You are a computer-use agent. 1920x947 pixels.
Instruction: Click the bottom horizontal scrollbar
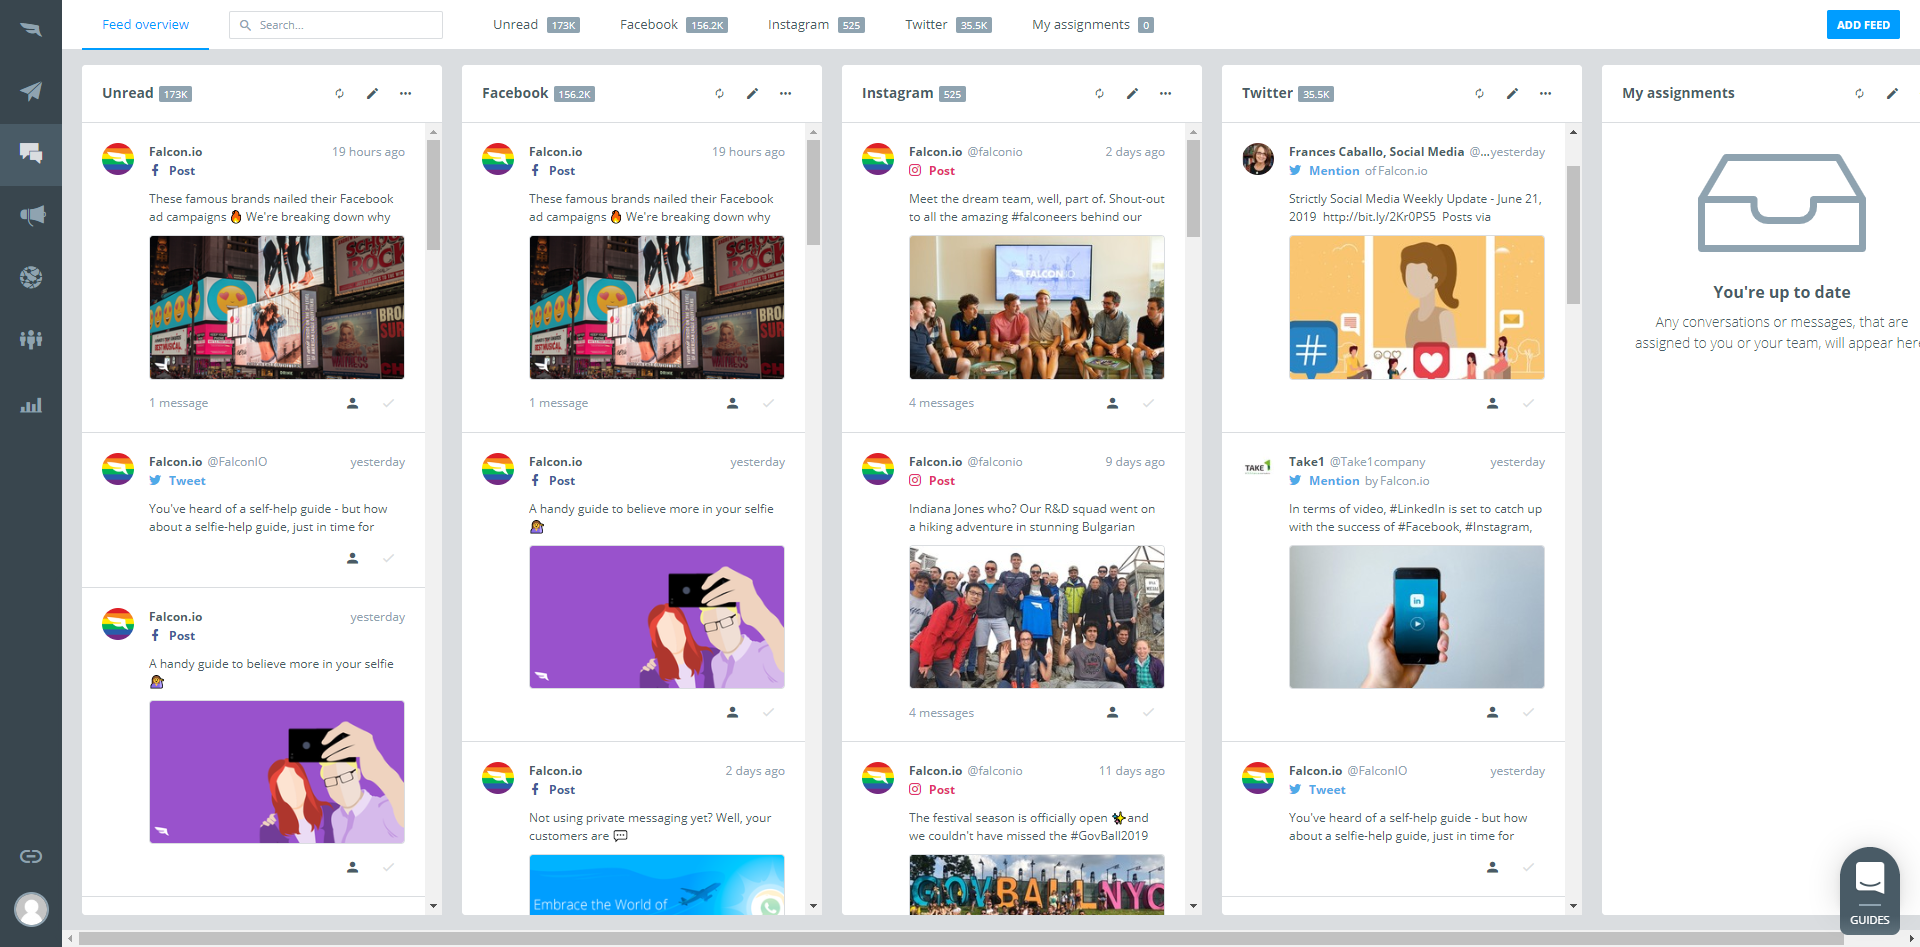[960, 939]
